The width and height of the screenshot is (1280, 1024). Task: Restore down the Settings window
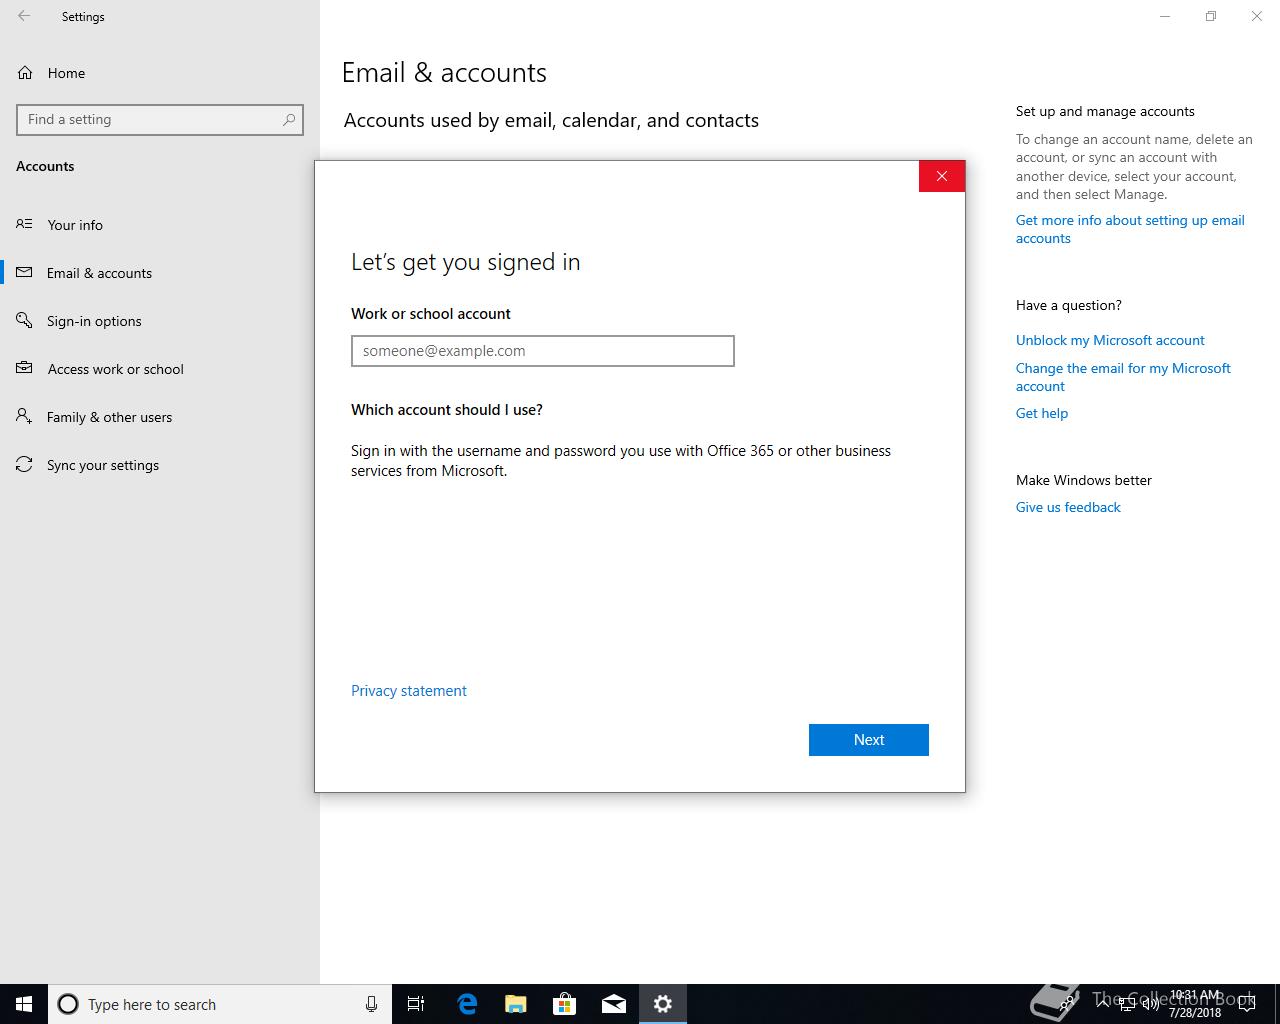click(1211, 16)
